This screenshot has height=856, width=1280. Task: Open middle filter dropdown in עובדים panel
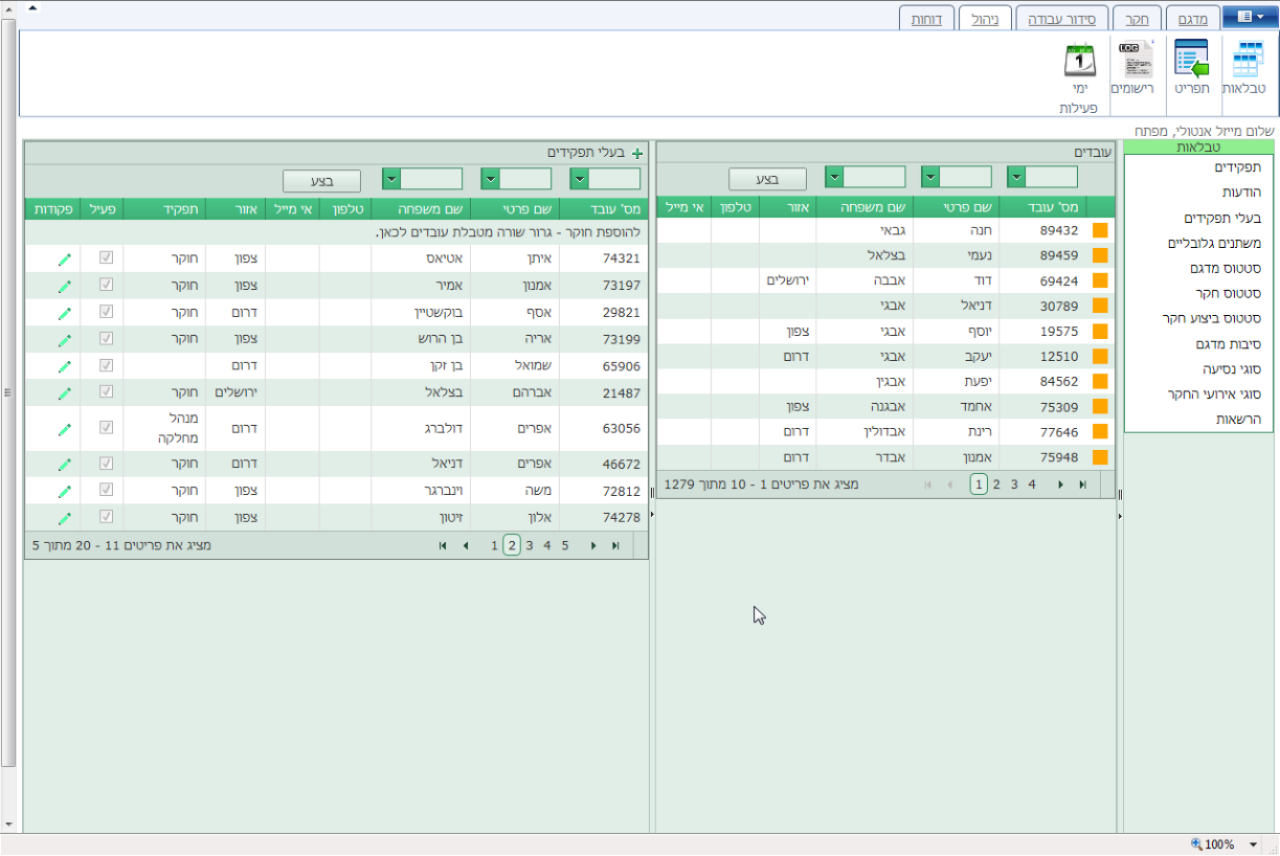coord(930,177)
